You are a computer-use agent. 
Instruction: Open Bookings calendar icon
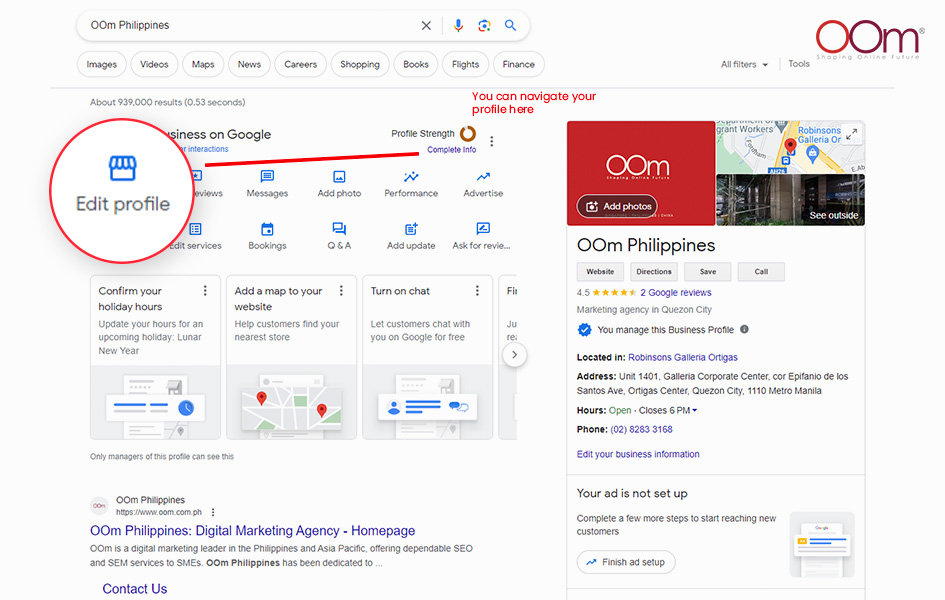[267, 229]
